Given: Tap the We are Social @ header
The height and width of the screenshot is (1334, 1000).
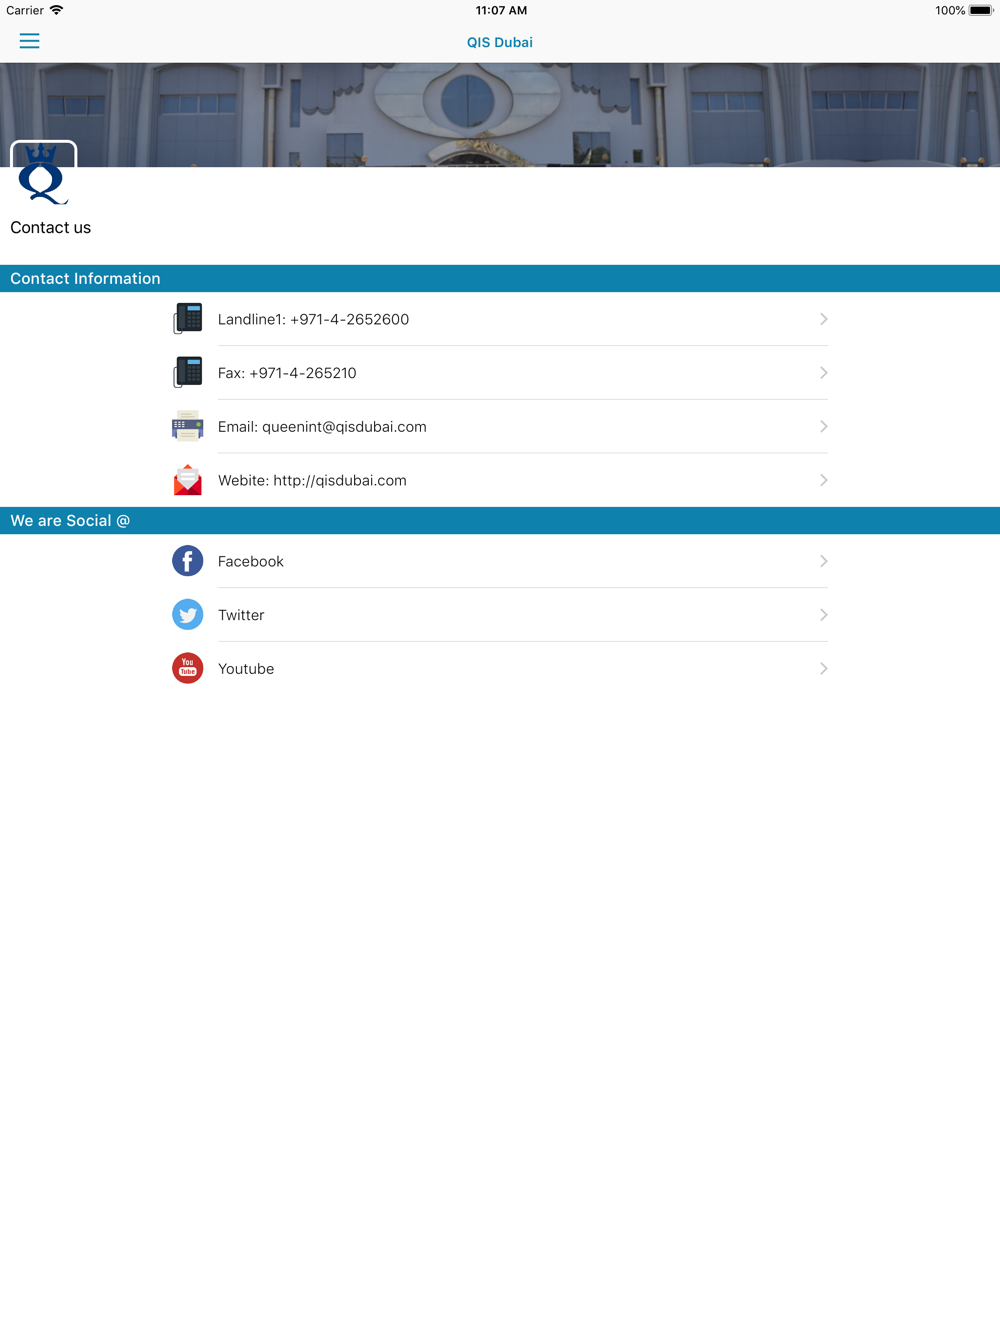Looking at the screenshot, I should (500, 520).
